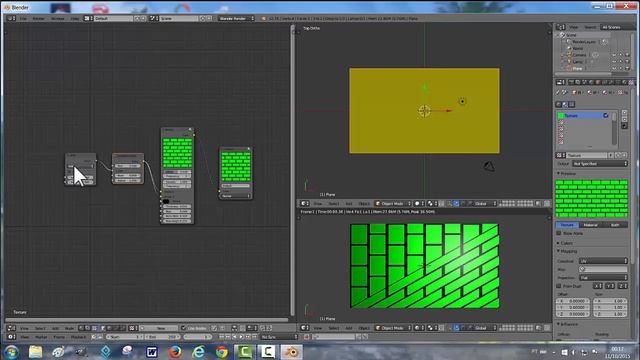Select the Both preview tab
Viewport: 640px width, 360px height.
pyautogui.click(x=615, y=225)
